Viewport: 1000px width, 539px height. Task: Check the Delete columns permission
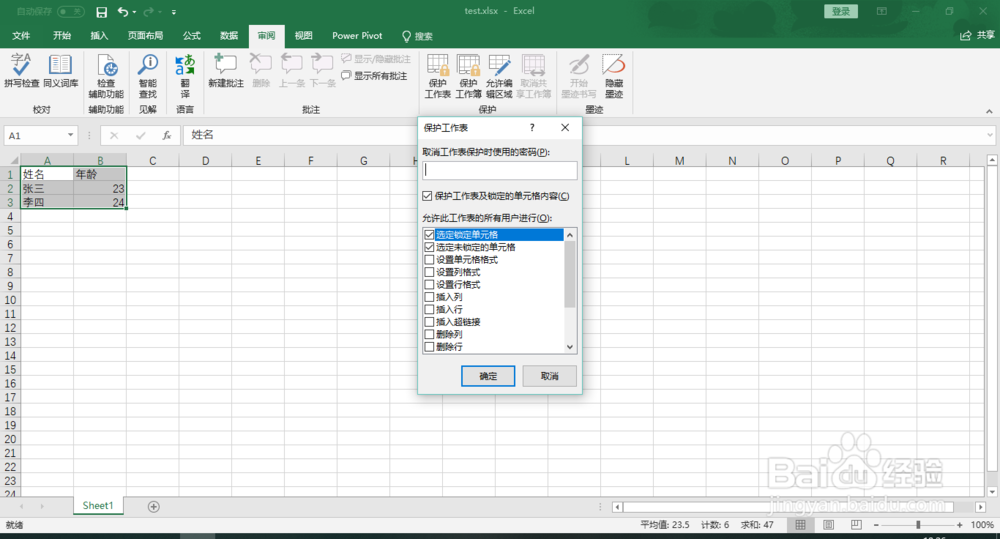tap(429, 334)
